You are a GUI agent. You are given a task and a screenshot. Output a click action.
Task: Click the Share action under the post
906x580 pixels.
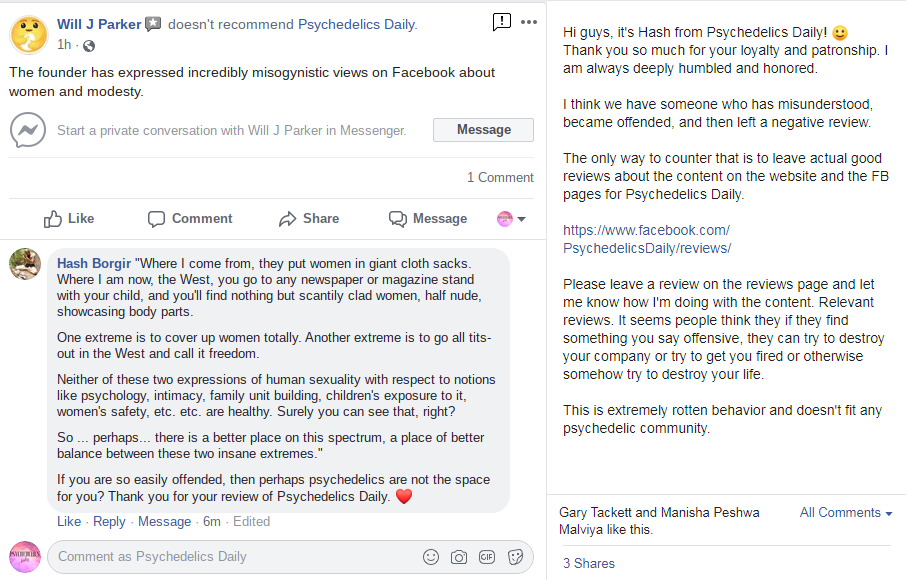(309, 219)
